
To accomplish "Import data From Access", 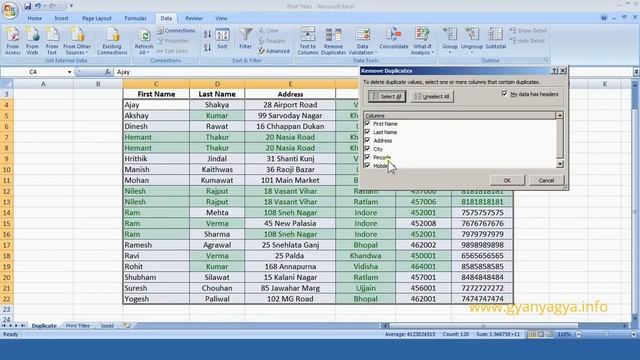I will tap(13, 41).
